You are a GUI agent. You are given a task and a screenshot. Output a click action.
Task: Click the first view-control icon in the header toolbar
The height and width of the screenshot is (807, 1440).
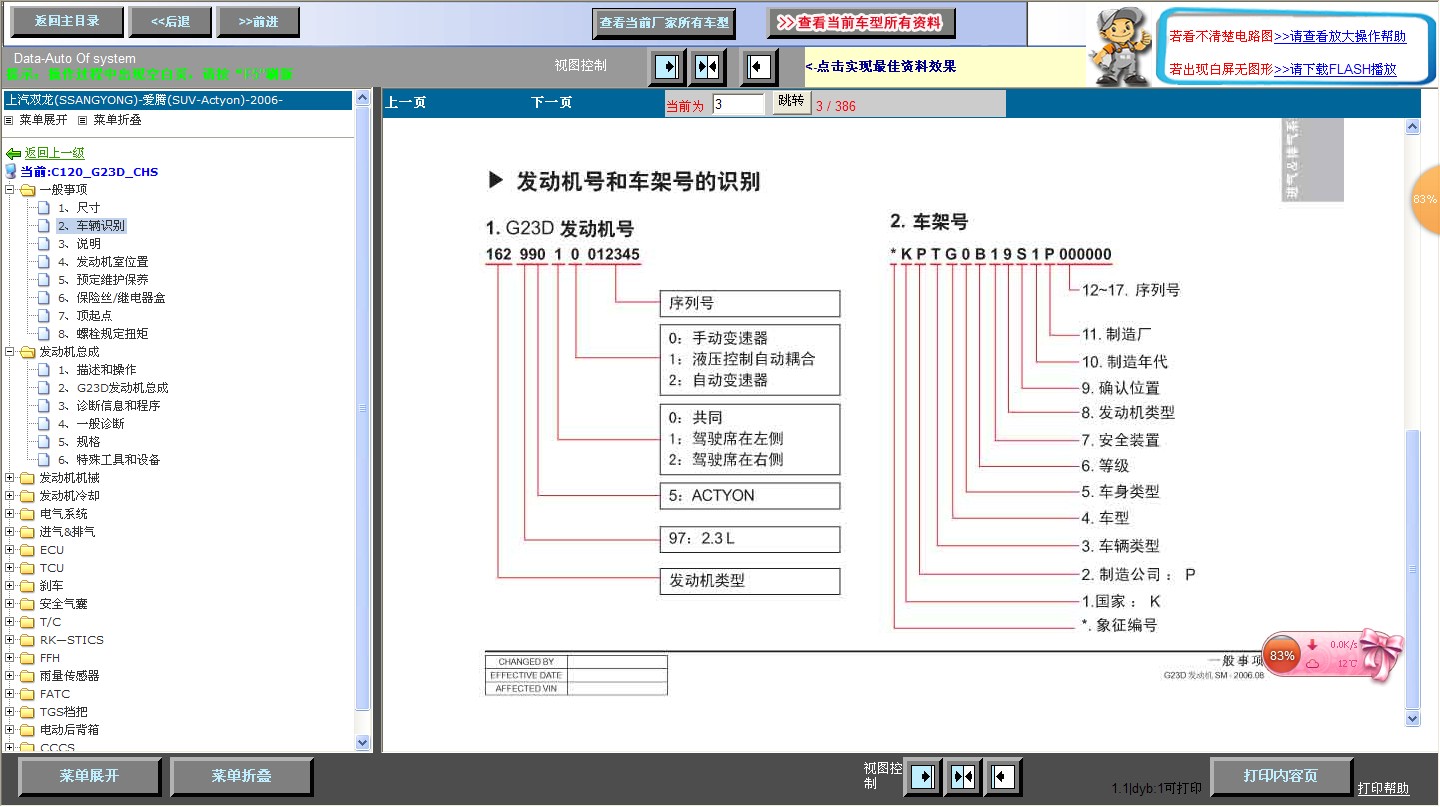(x=666, y=67)
